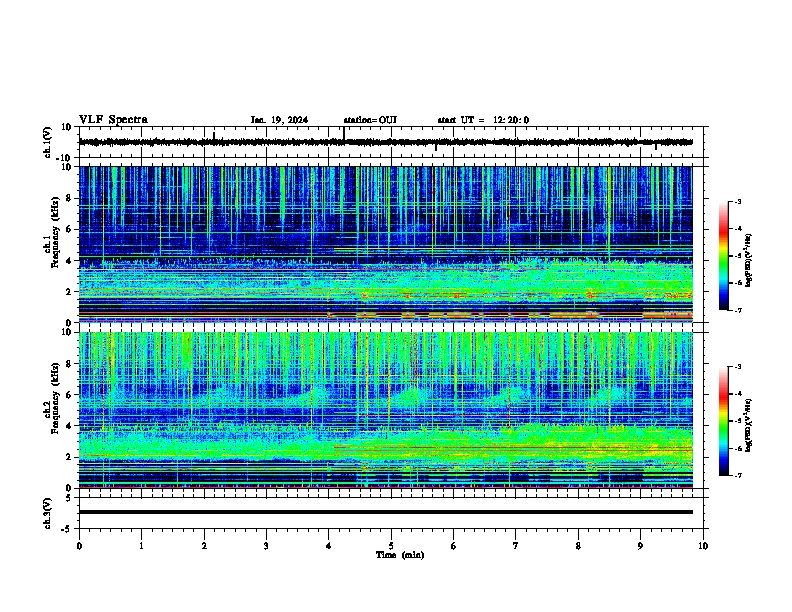Click the ch.2 'Frequency (kHz)' axis label
792x612 pixels.
pos(55,398)
